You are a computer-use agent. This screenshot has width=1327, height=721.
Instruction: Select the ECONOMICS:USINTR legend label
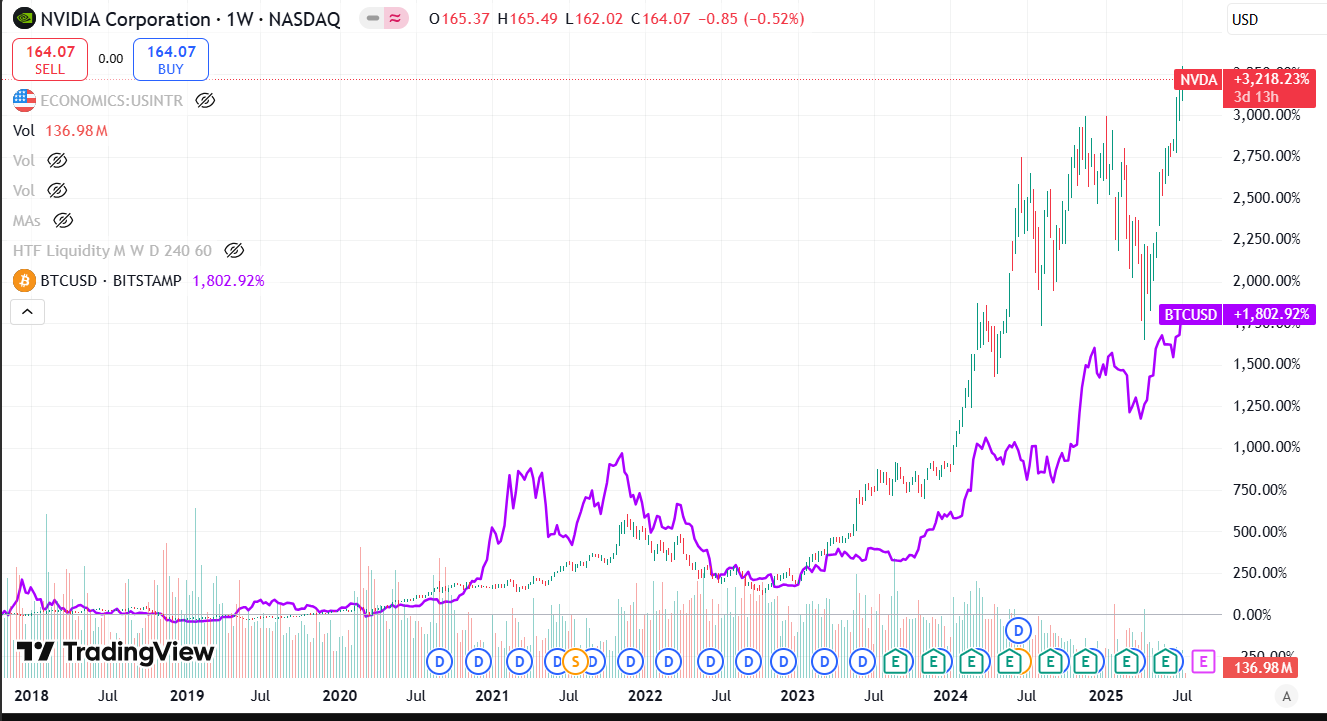112,100
